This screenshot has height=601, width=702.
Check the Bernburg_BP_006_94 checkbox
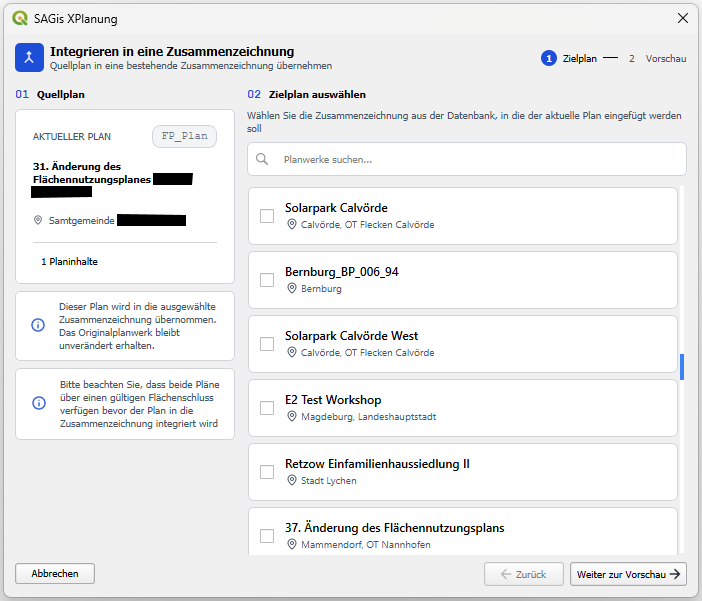[x=267, y=280]
